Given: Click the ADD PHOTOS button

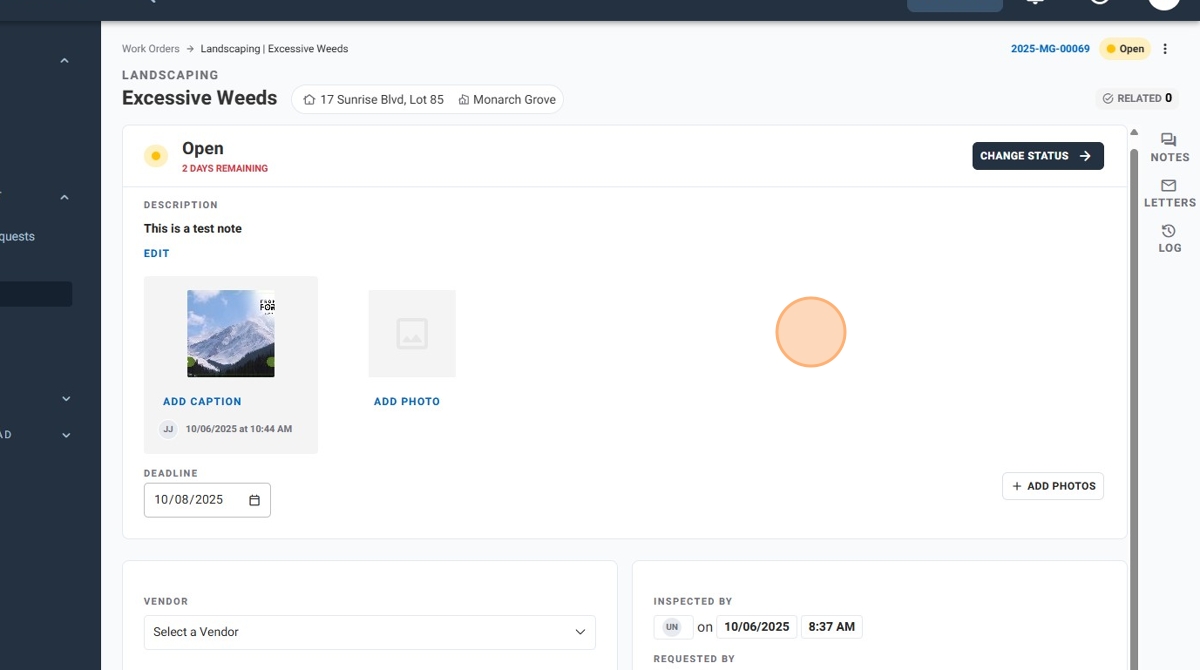Looking at the screenshot, I should click(1053, 486).
